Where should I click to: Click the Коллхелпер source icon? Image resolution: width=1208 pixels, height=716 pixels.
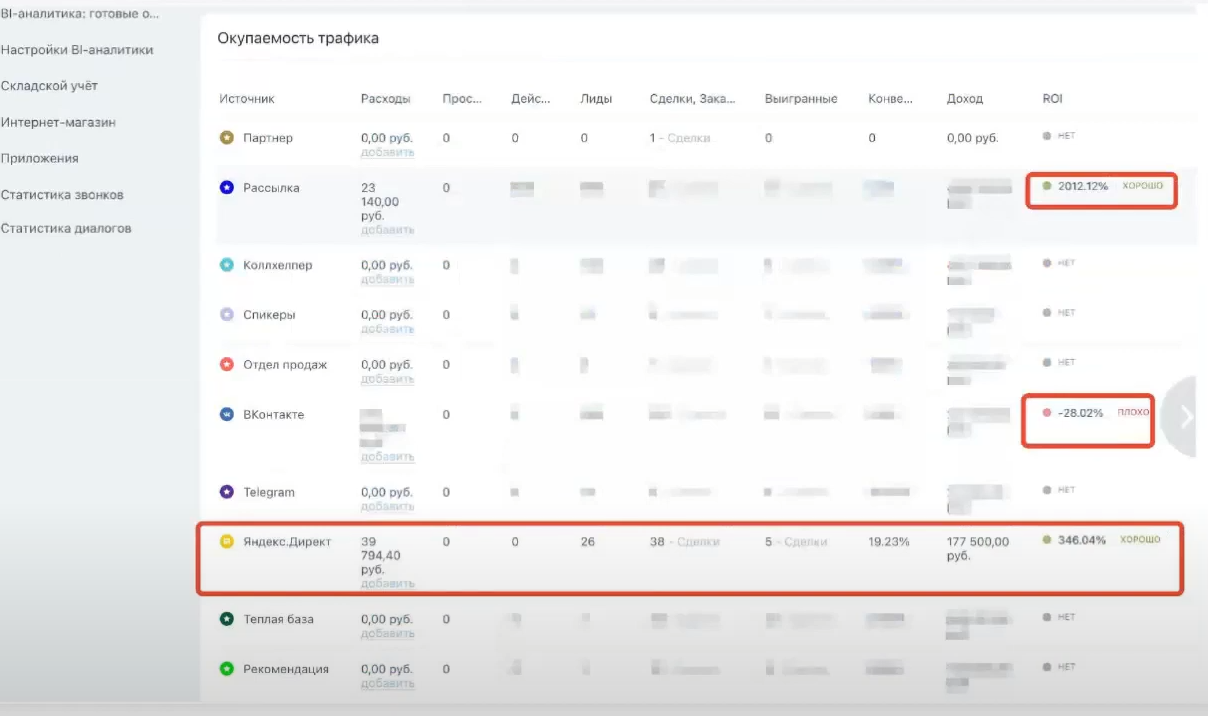point(227,265)
